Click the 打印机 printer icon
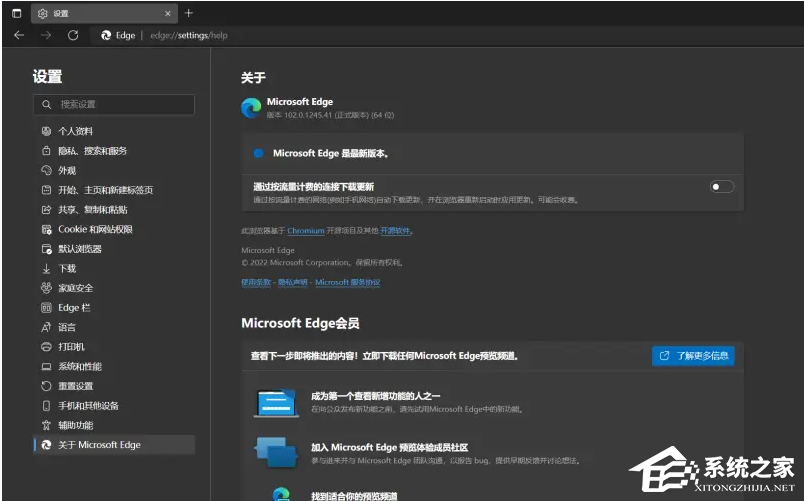Image resolution: width=804 pixels, height=501 pixels. [46, 347]
